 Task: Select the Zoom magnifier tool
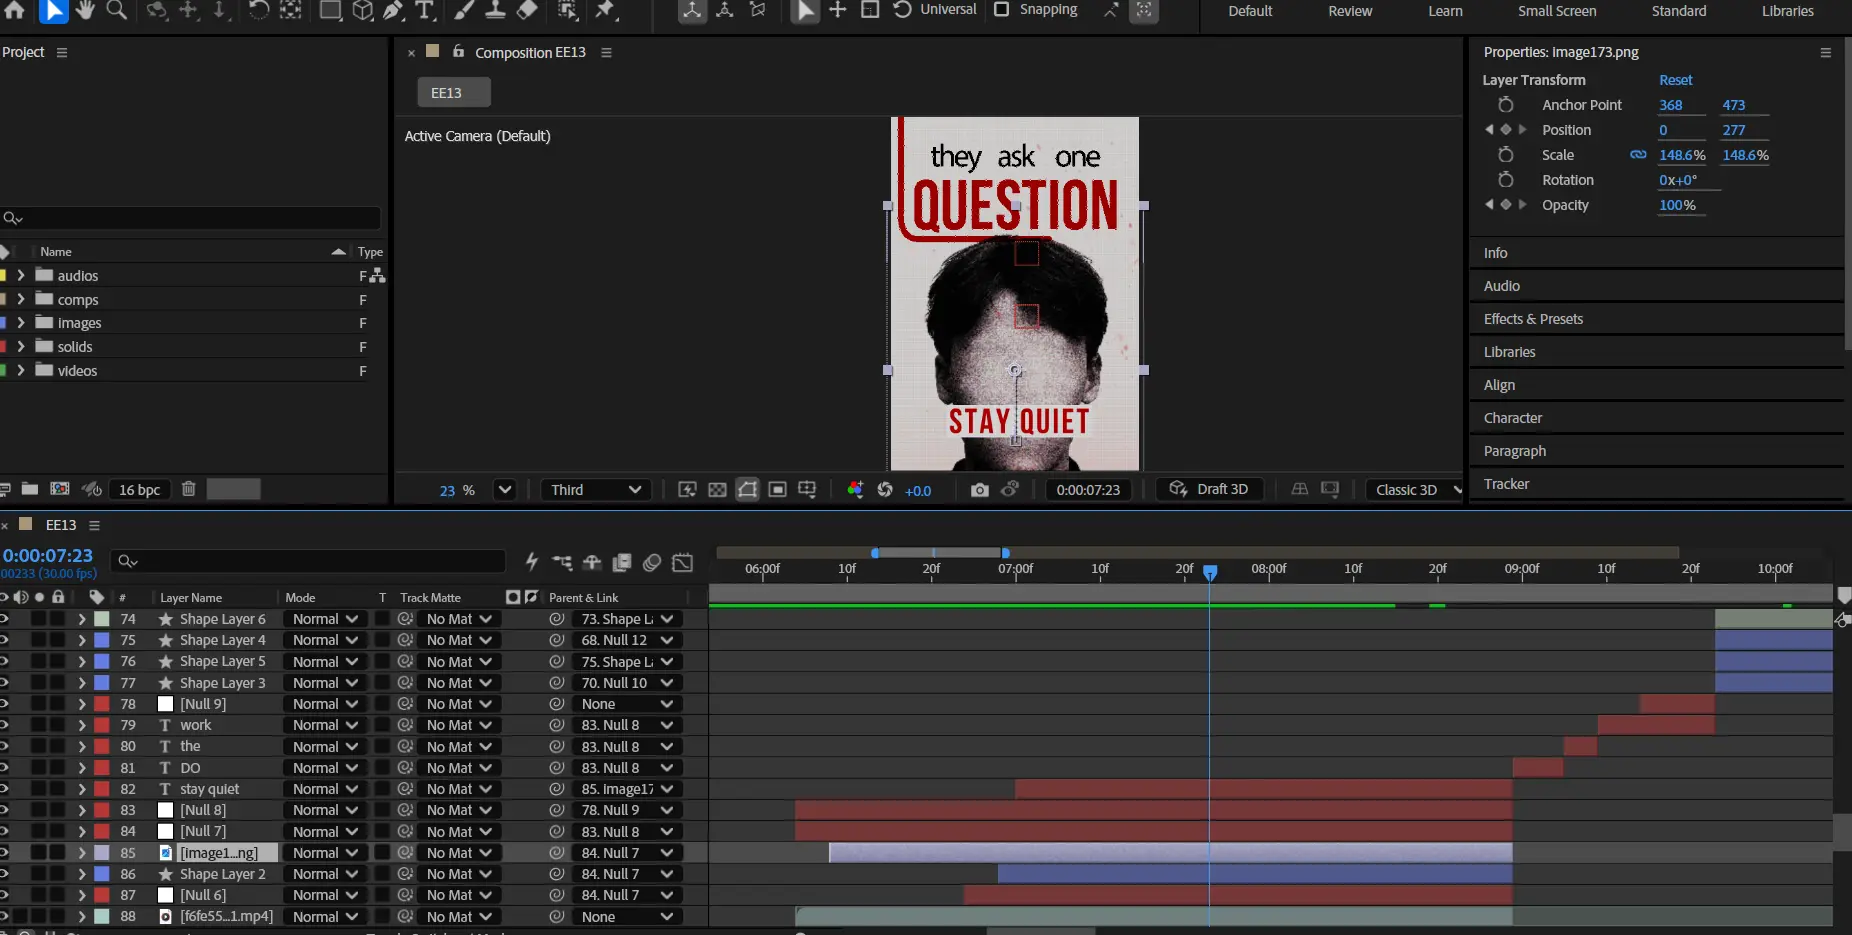(x=117, y=10)
